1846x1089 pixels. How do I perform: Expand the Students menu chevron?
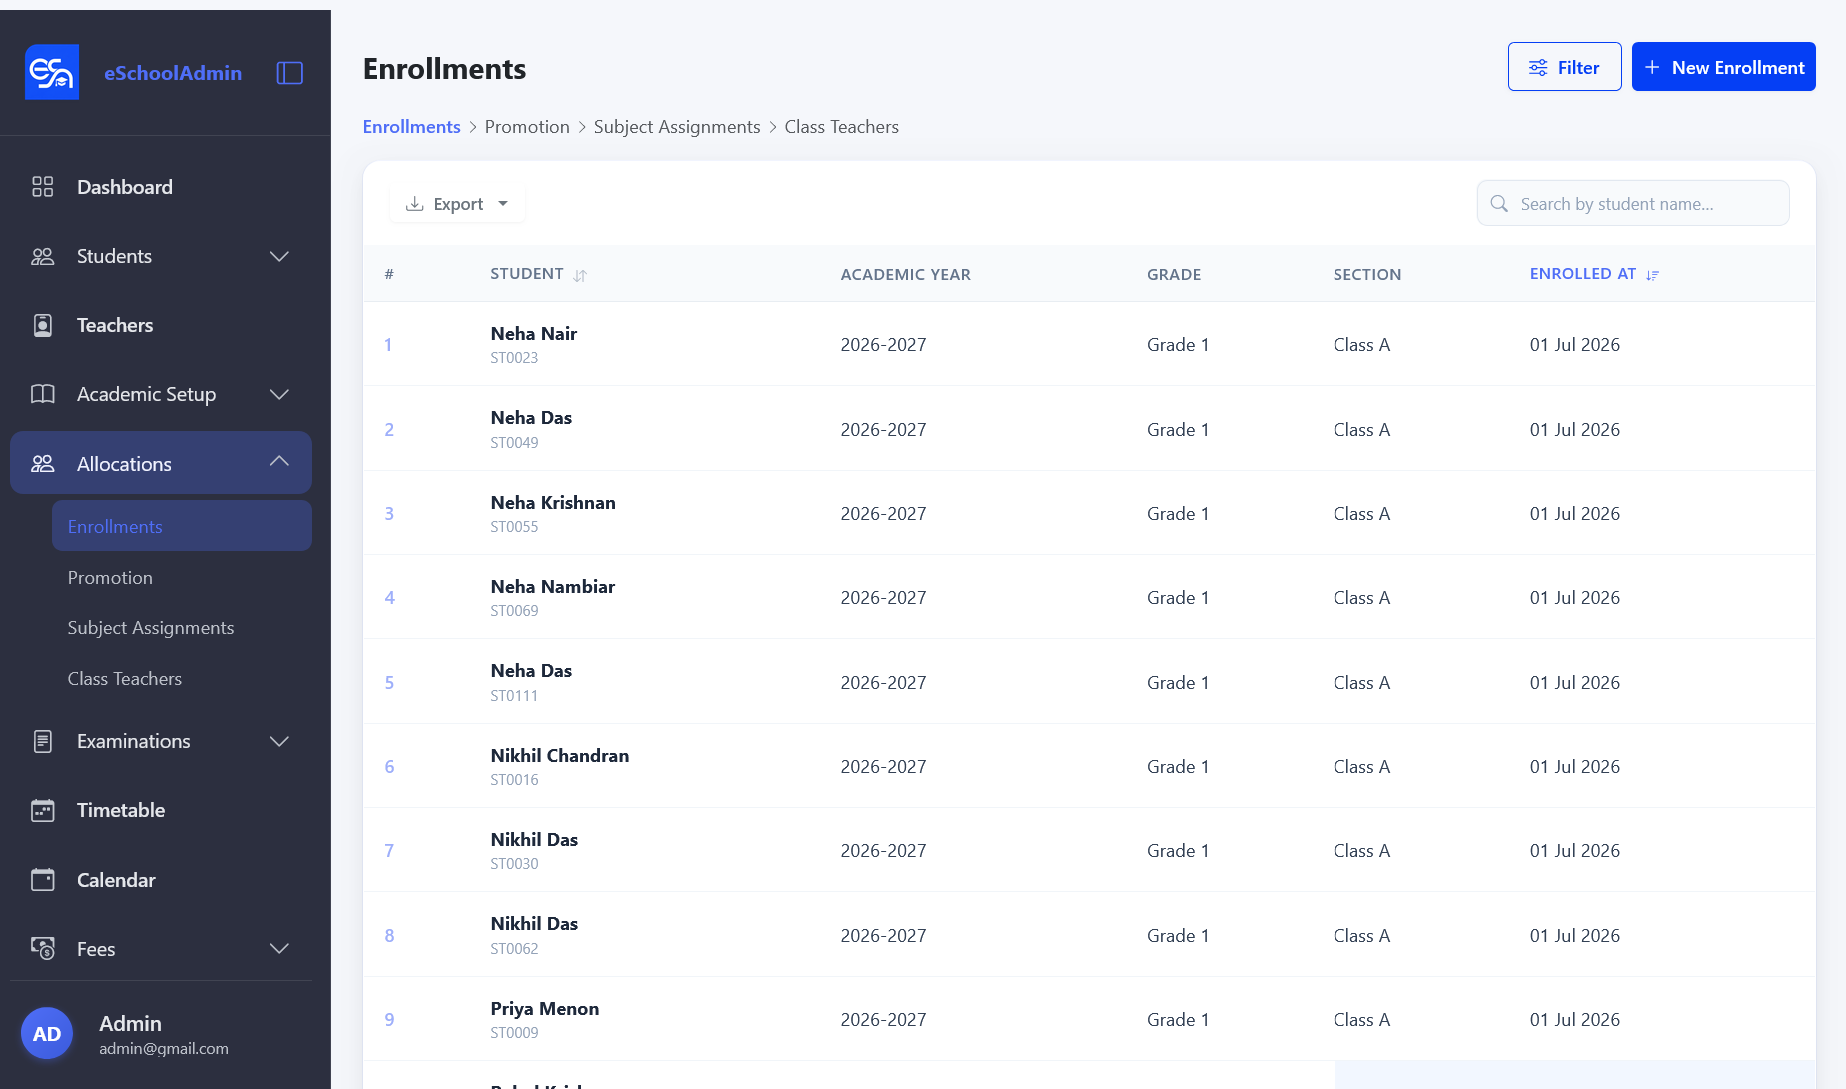[x=280, y=256]
